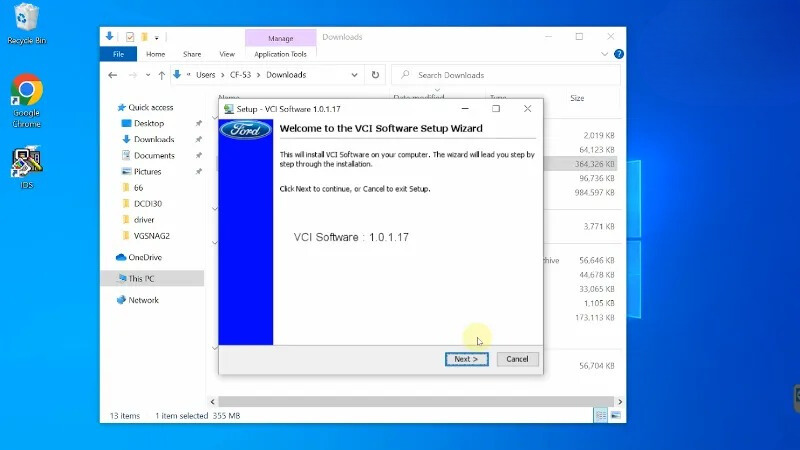
Task: Click the horizontal scrollbar track
Action: (416, 402)
